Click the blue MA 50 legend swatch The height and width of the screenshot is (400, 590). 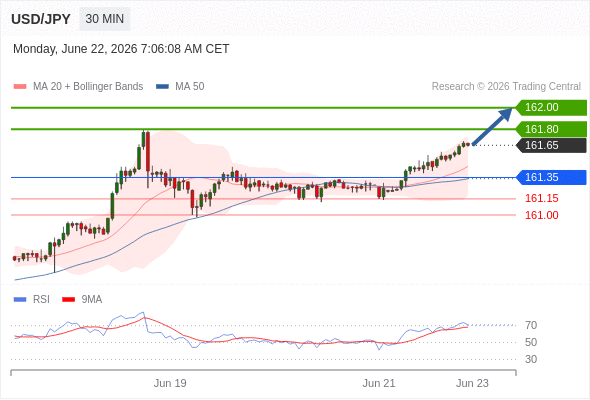point(162,87)
